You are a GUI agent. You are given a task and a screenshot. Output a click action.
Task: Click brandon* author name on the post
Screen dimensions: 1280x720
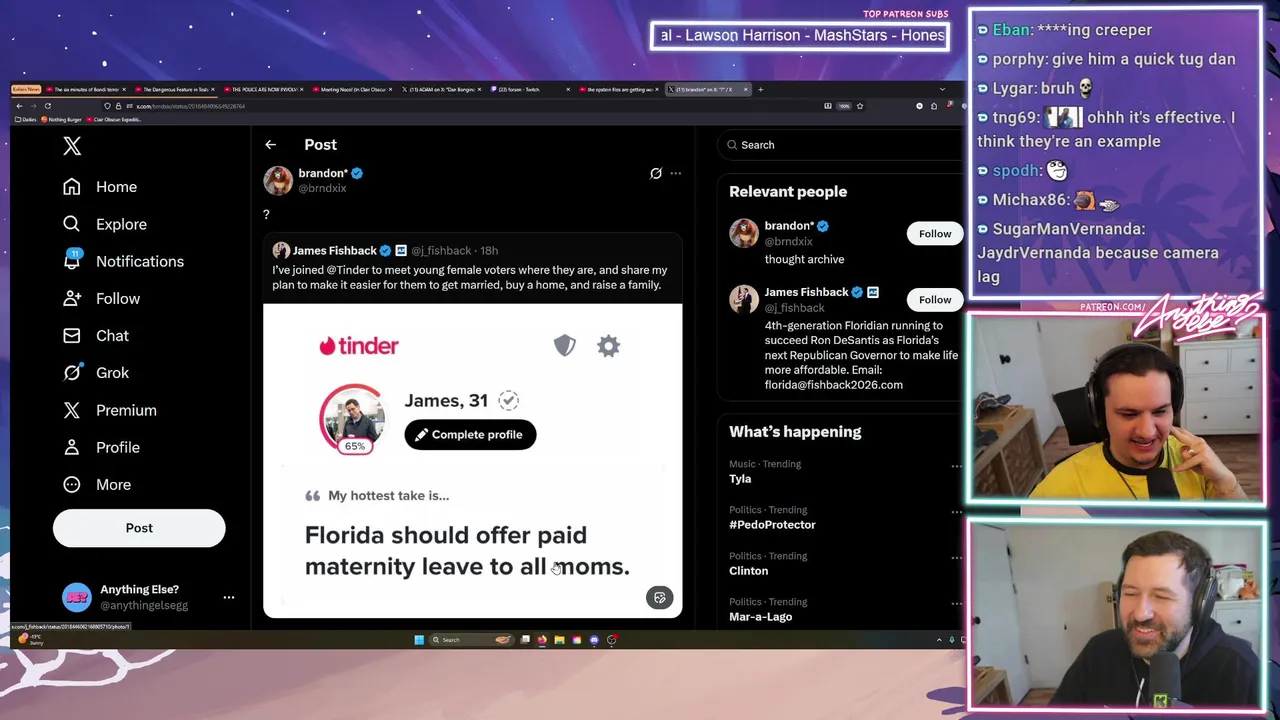point(323,173)
